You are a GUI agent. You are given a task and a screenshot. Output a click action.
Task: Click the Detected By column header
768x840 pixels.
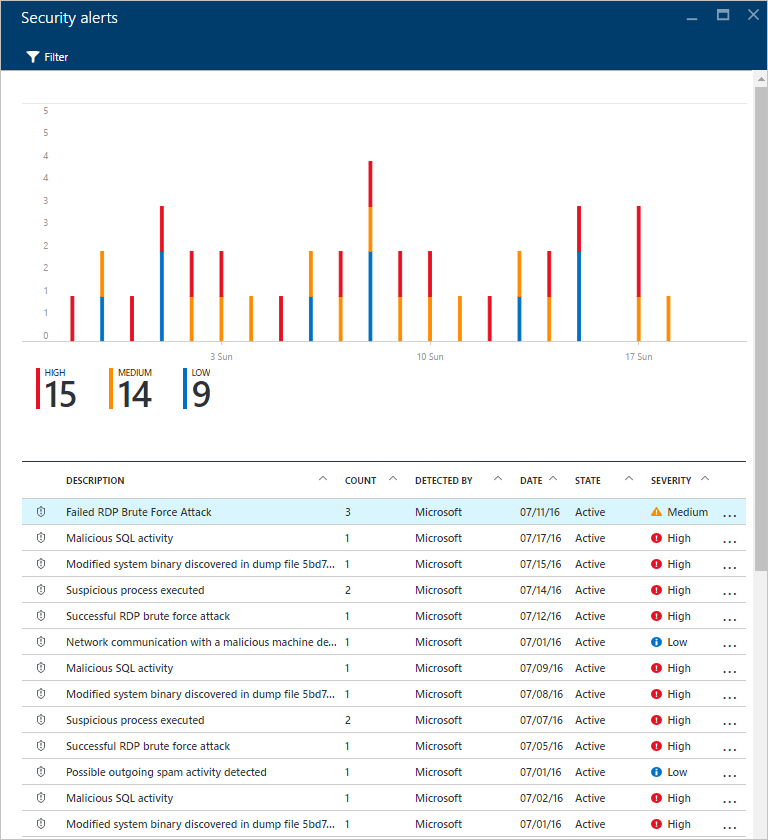pos(443,481)
